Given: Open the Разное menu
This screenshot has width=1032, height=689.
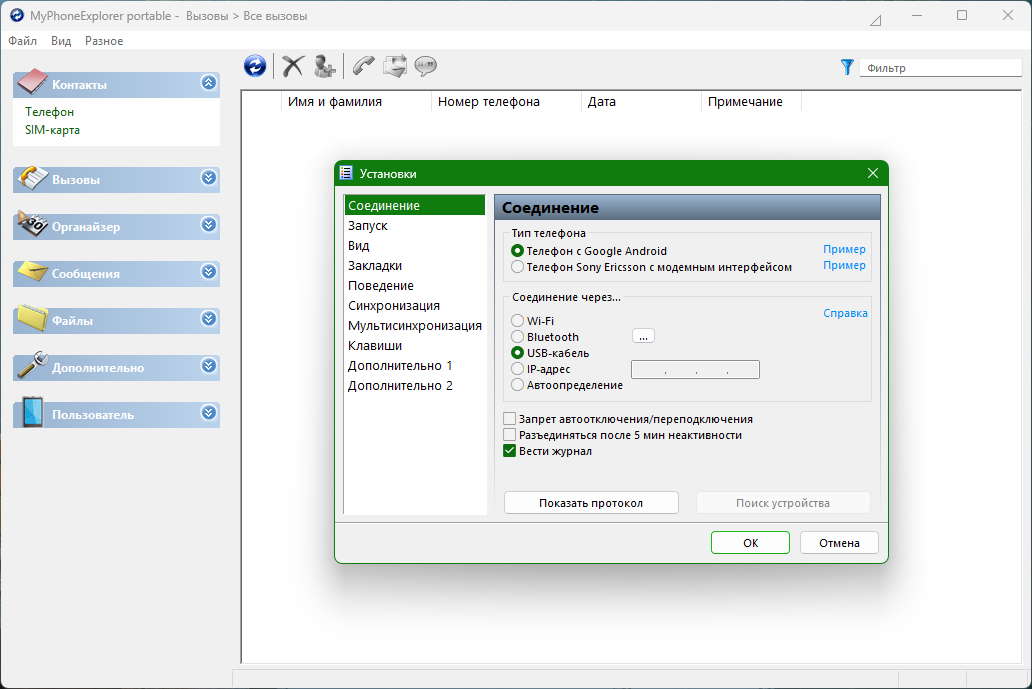Looking at the screenshot, I should 104,41.
